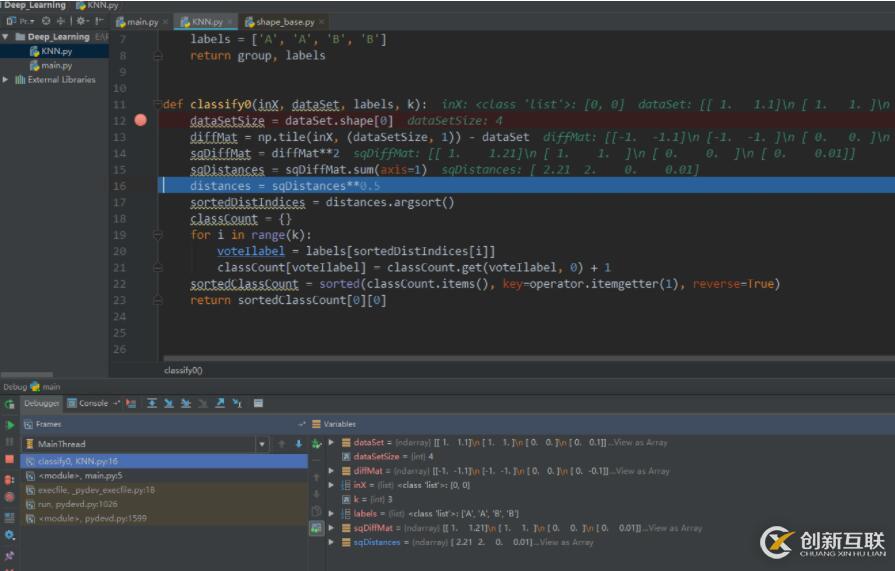This screenshot has width=895, height=571.
Task: Select the previous frame up arrow
Action: coord(282,444)
